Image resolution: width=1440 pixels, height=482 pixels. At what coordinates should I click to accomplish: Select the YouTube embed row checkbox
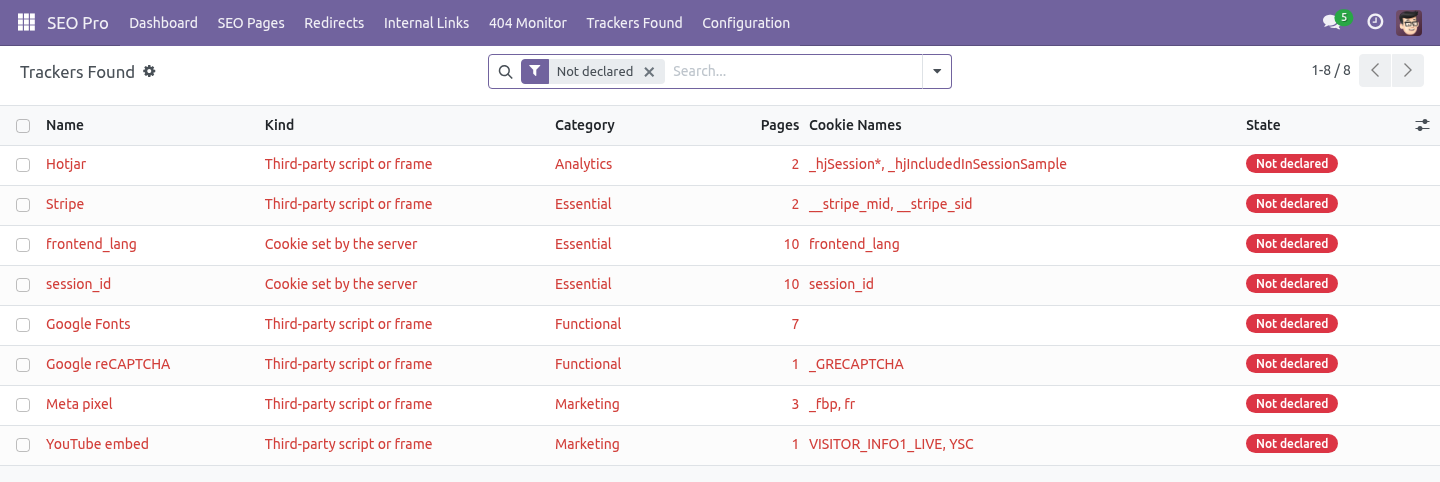23,444
